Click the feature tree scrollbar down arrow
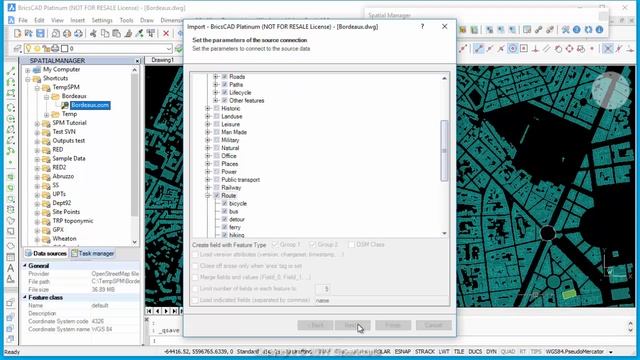640x360 pixels. click(444, 233)
